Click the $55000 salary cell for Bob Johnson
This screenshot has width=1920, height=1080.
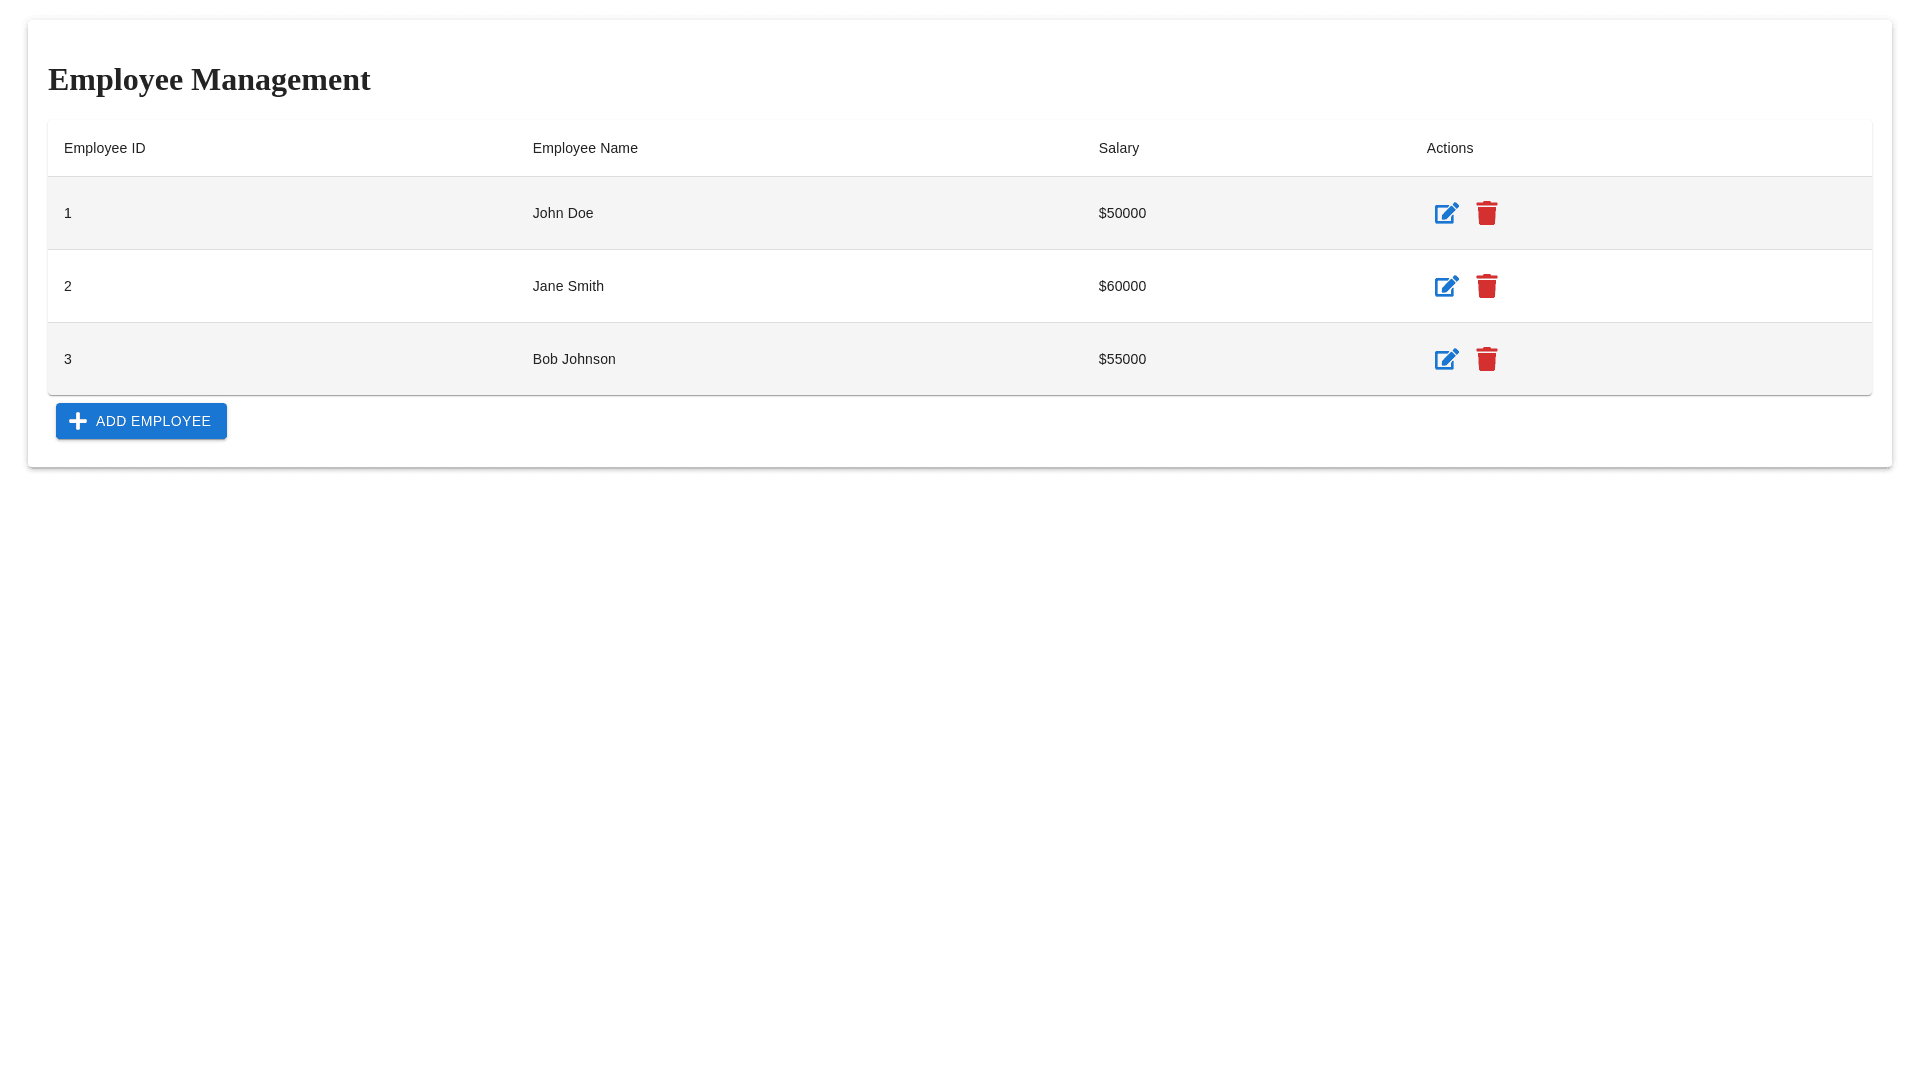pyautogui.click(x=1121, y=359)
